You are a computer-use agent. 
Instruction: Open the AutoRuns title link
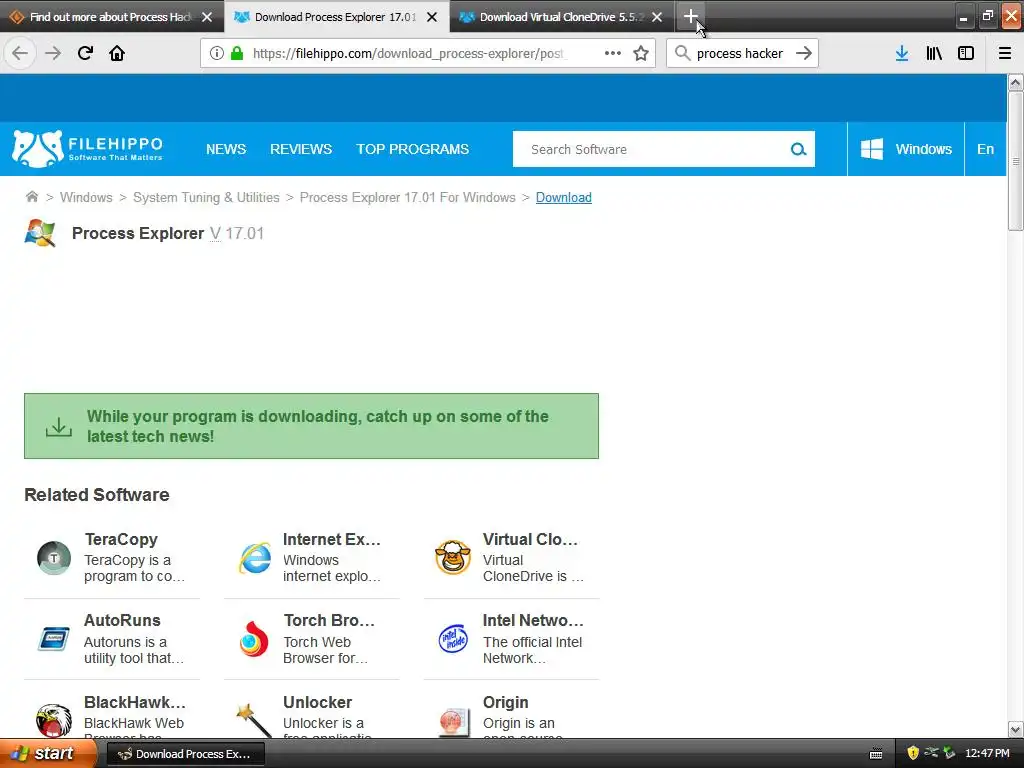coord(122,620)
